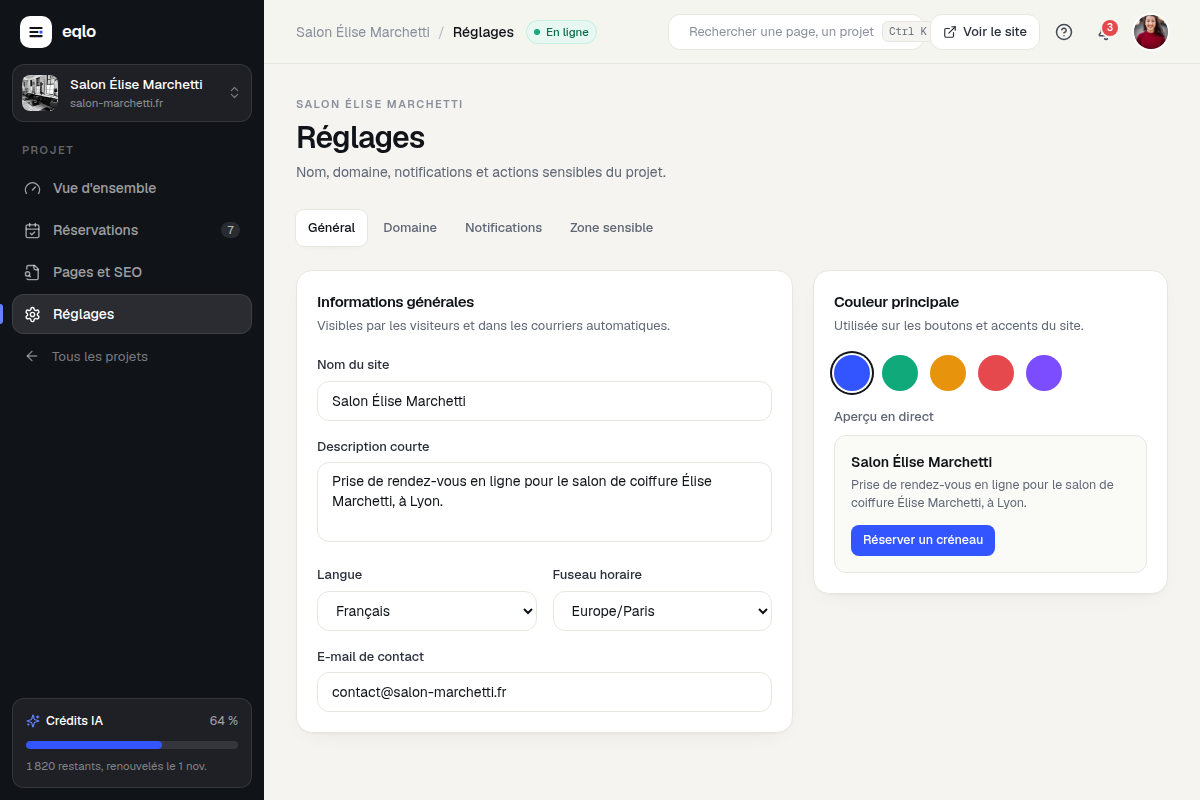Click the back arrow beside Tous les projets
The image size is (1200, 800).
tap(32, 356)
